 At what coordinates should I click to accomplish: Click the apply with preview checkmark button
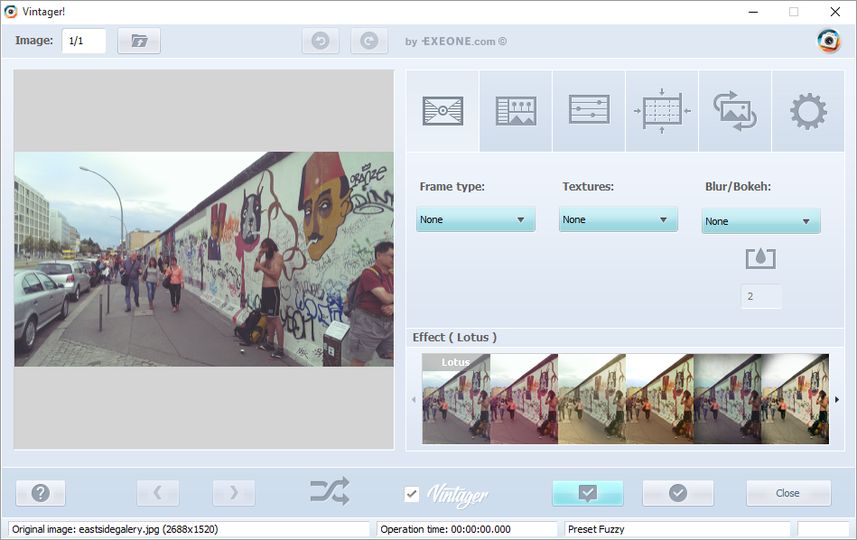pos(588,493)
